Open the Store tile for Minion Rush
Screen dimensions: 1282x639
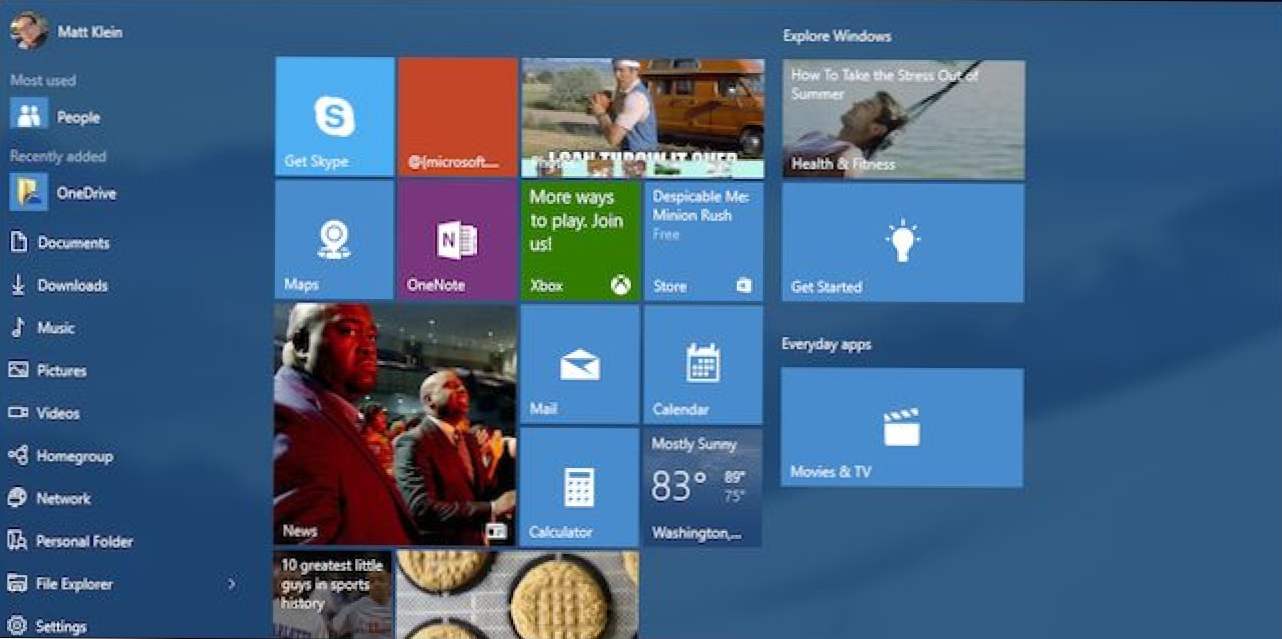pos(703,241)
